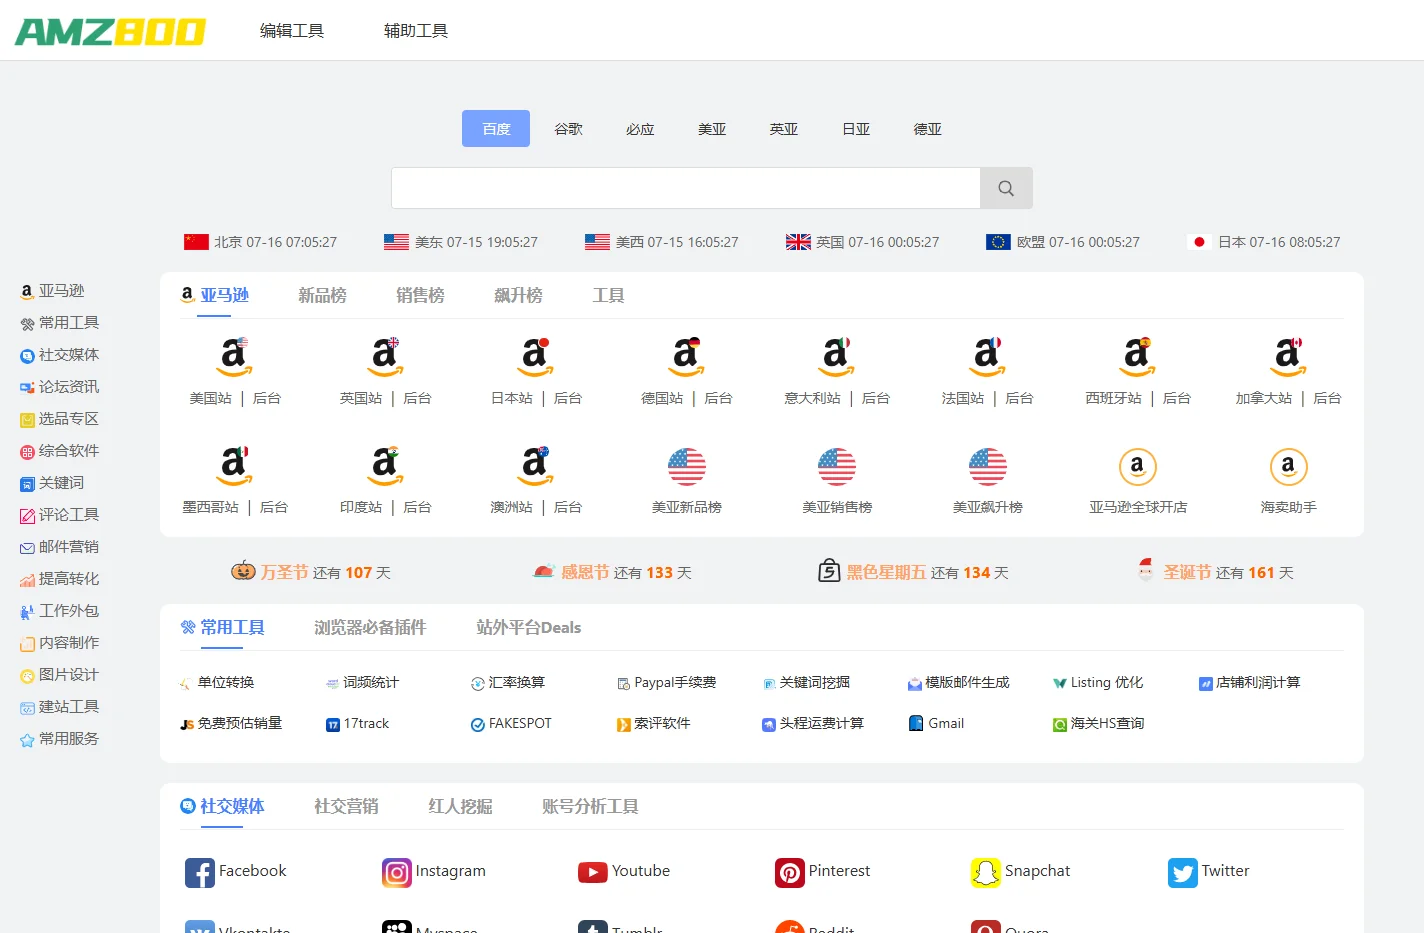Screen dimensions: 1424x933
Task: Jump to 论坛资讯 in the sidebar
Action: pyautogui.click(x=60, y=387)
